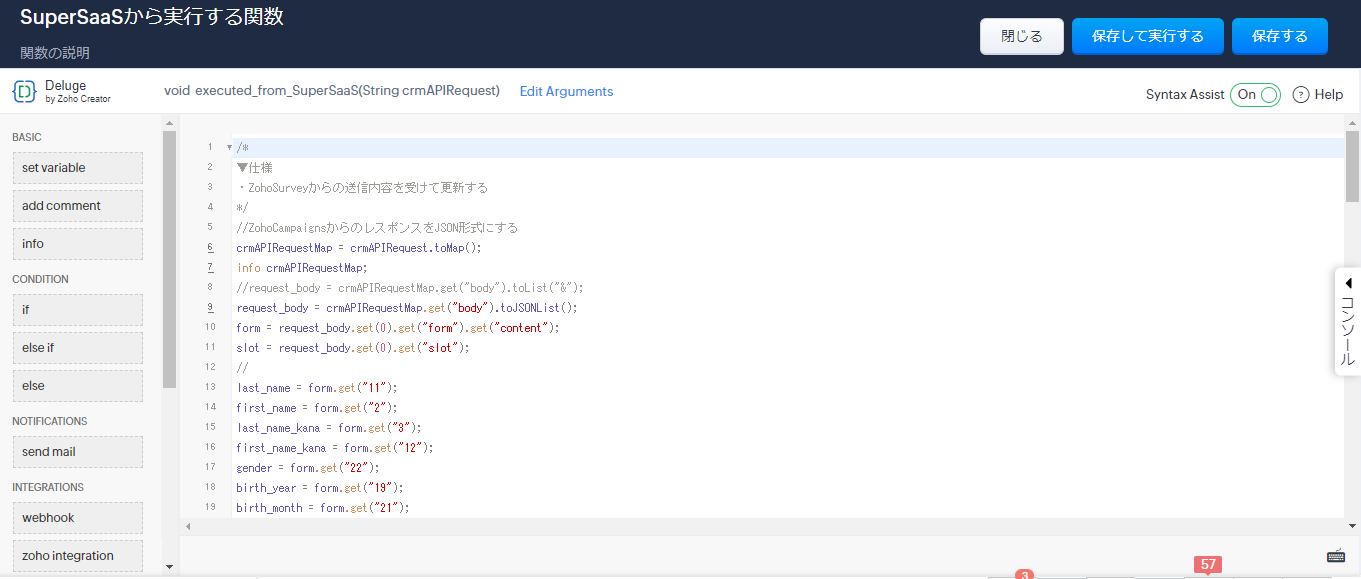The width and height of the screenshot is (1361, 579).
Task: Click the line slot = request_body.get(0).get("slot")
Action: click(353, 347)
